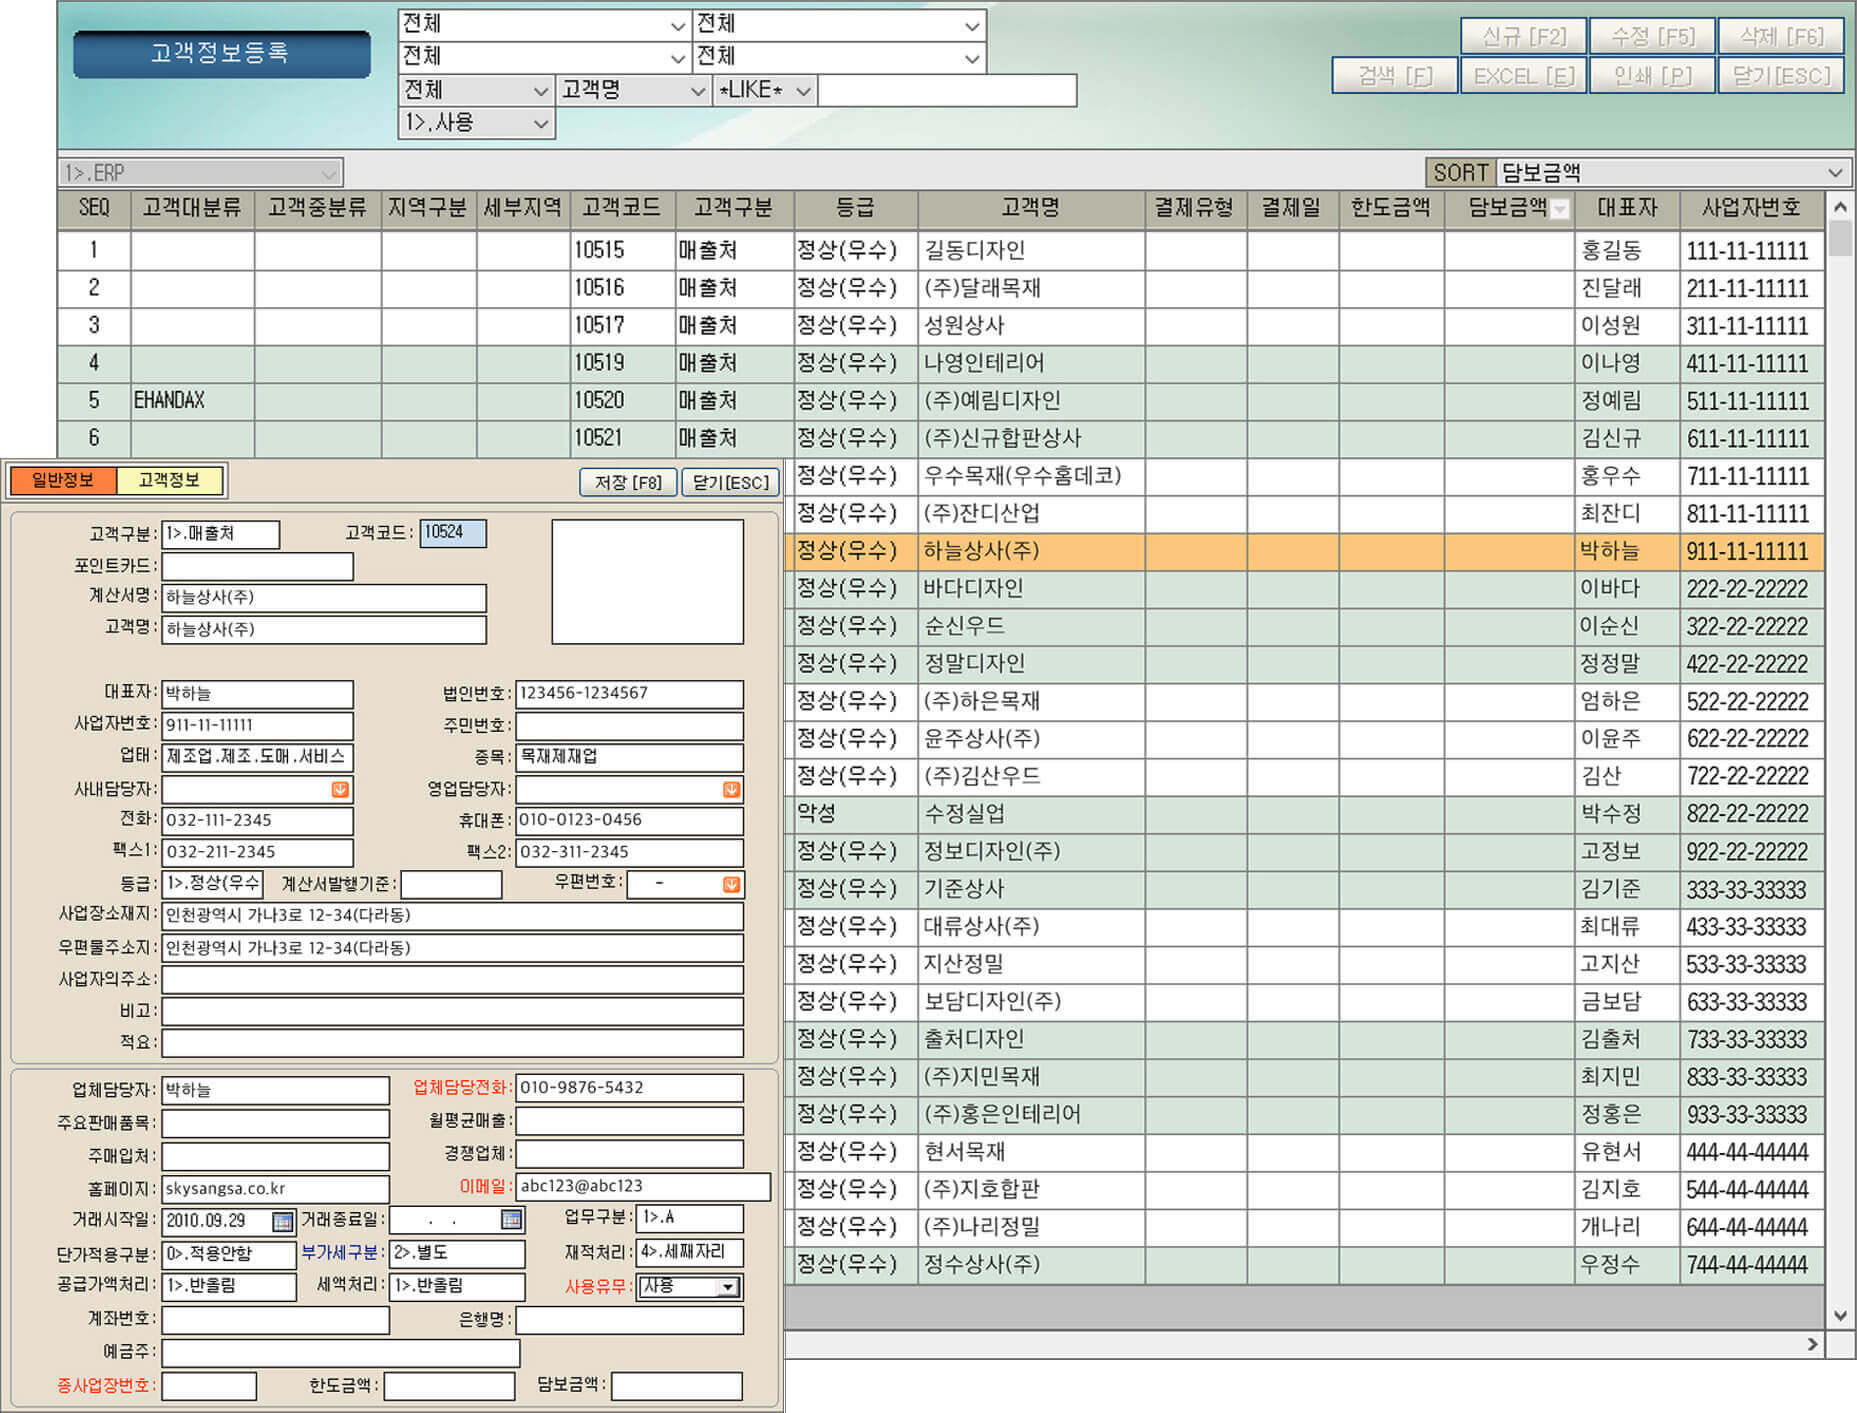Image resolution: width=1857 pixels, height=1413 pixels.
Task: Expand the 사용유무 dropdown
Action: [729, 1287]
